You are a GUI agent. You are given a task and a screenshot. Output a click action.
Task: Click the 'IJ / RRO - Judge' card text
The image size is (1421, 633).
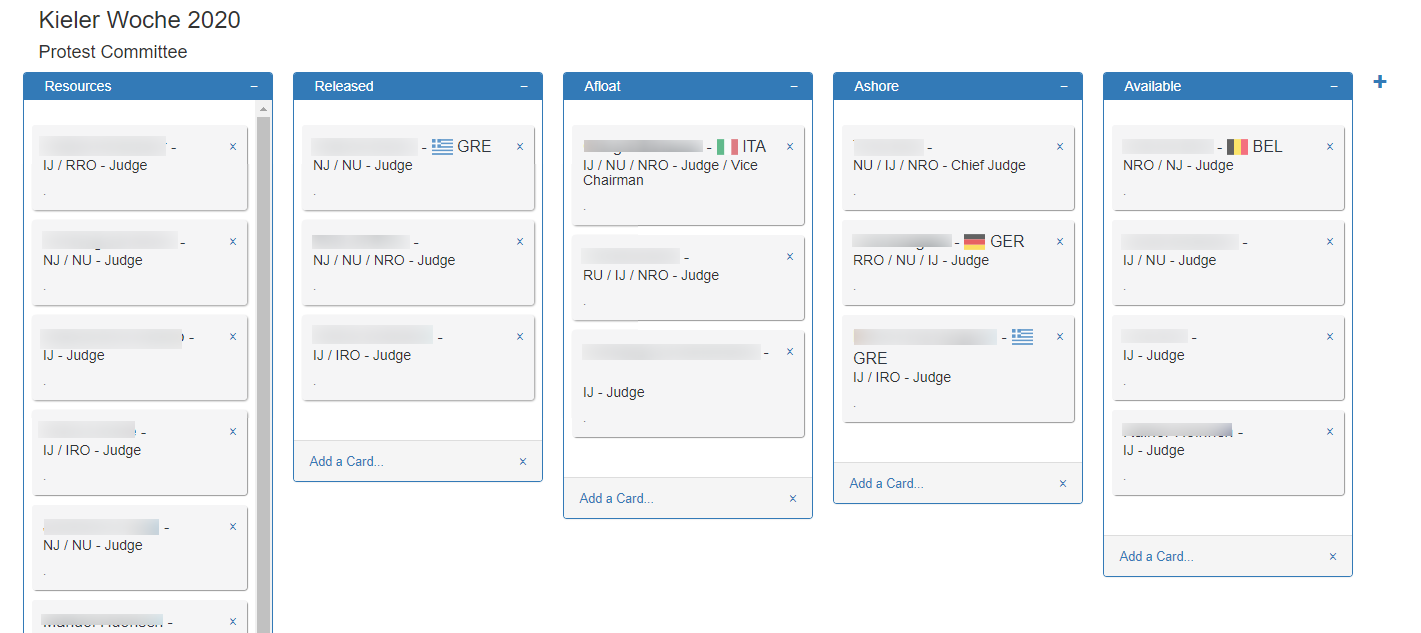(95, 165)
